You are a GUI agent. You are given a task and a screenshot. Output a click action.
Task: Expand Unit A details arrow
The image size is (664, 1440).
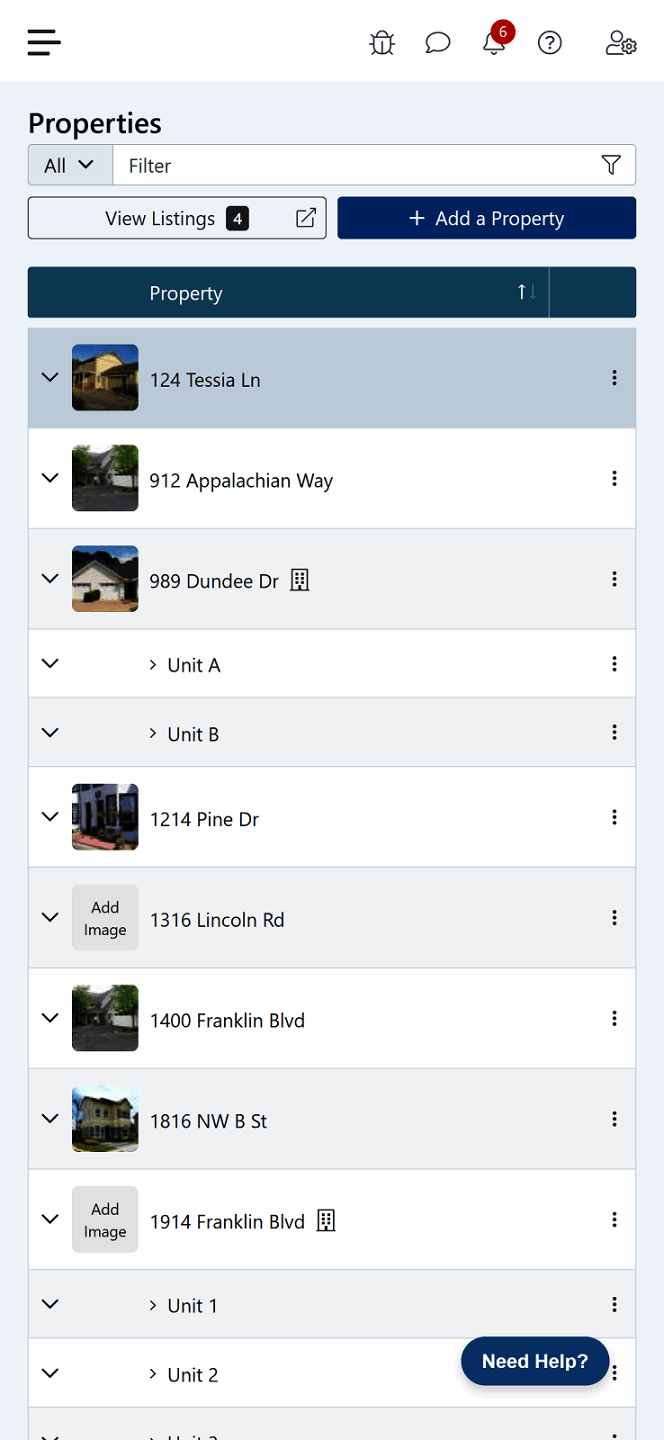click(x=153, y=665)
